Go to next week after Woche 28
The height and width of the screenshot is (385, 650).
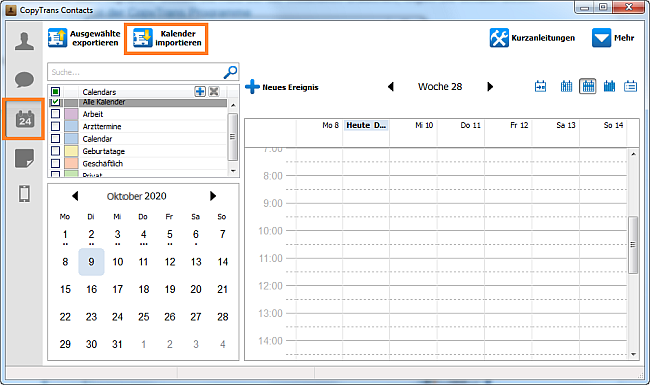[490, 87]
